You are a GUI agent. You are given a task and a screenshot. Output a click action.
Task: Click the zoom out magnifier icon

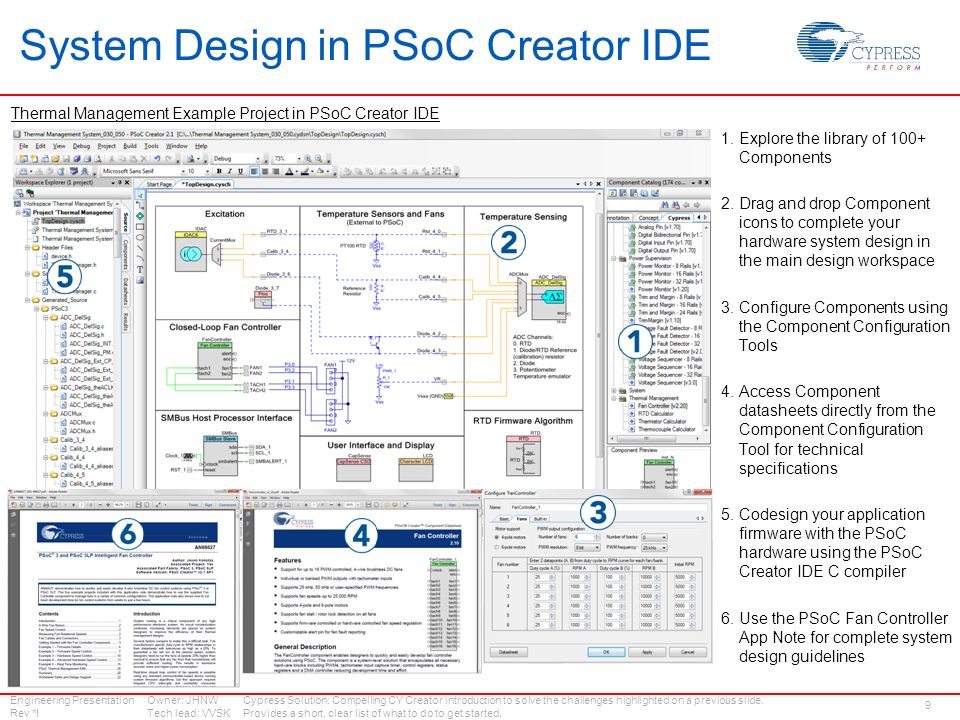click(318, 159)
